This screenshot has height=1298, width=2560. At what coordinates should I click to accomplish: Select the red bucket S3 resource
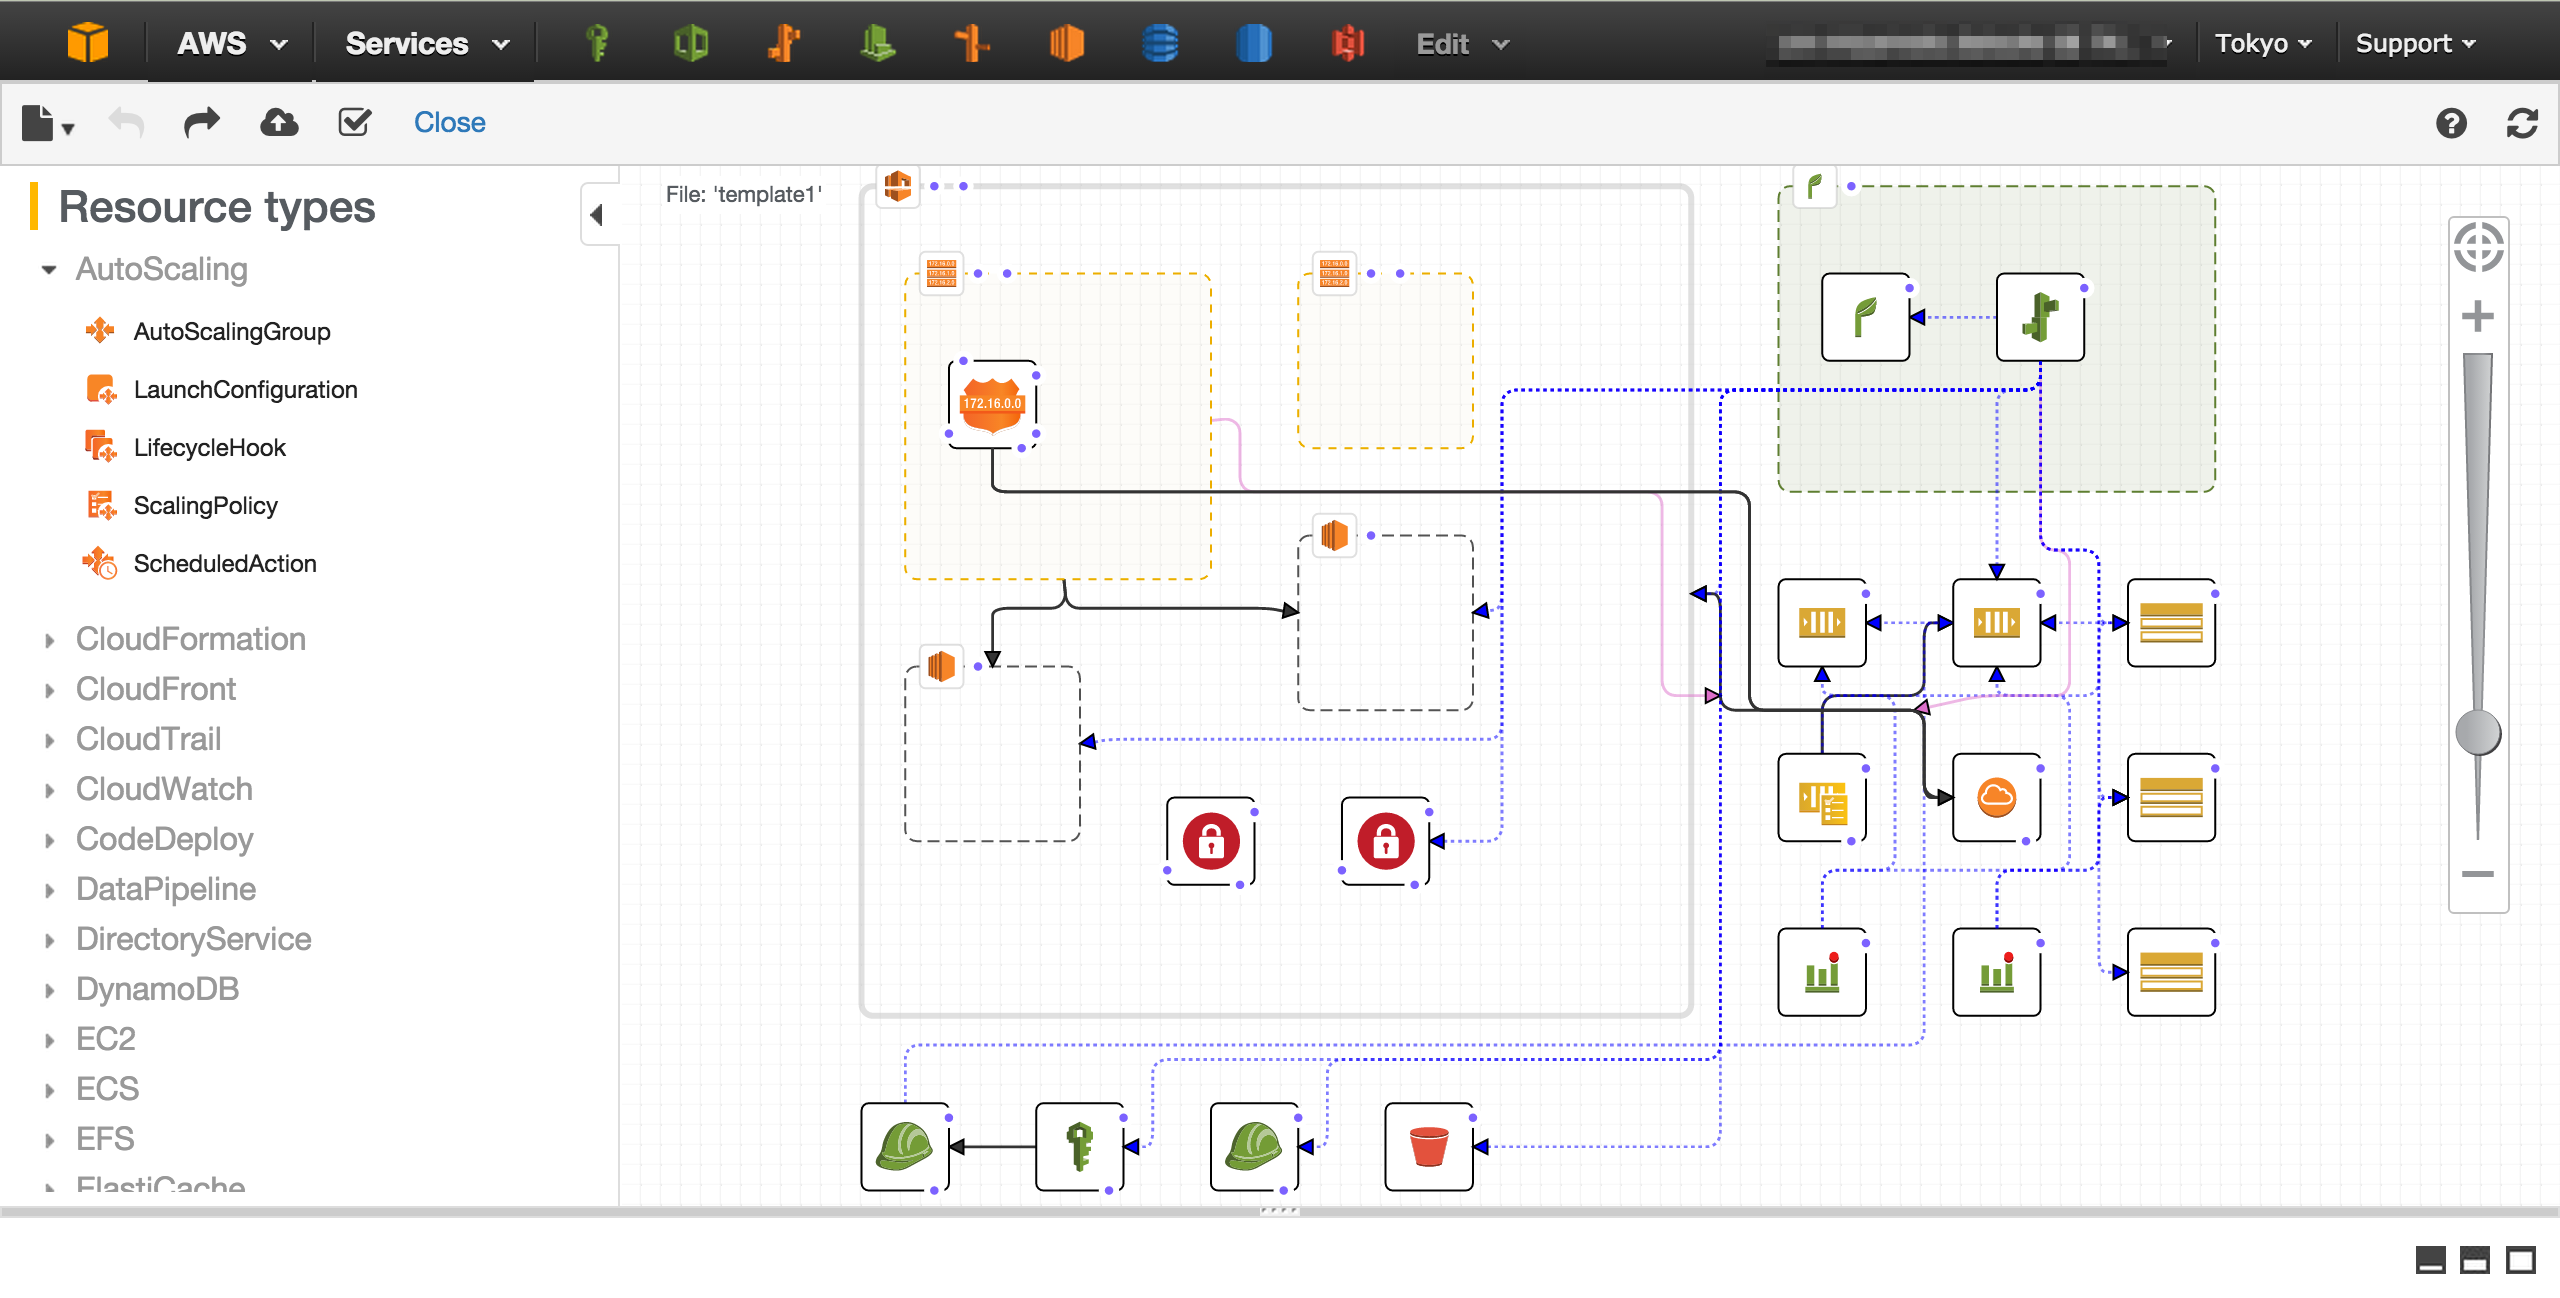point(1429,1147)
